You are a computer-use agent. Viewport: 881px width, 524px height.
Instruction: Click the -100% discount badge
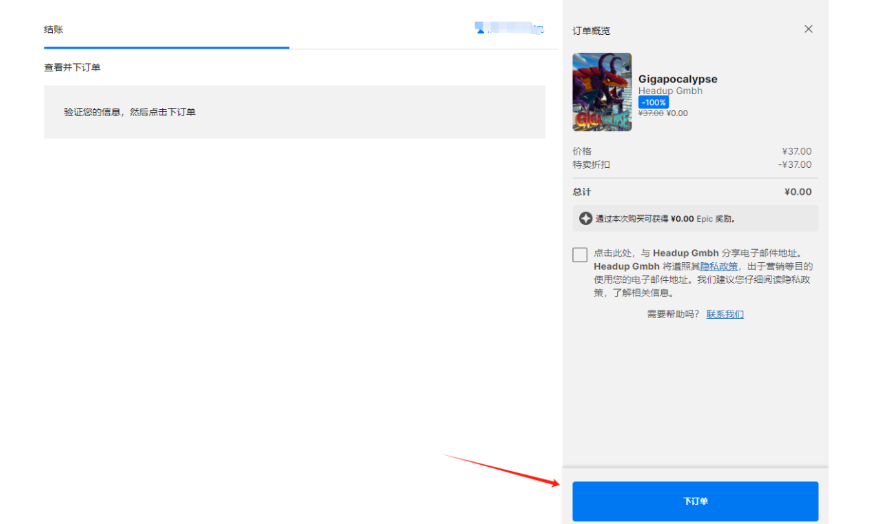point(653,102)
